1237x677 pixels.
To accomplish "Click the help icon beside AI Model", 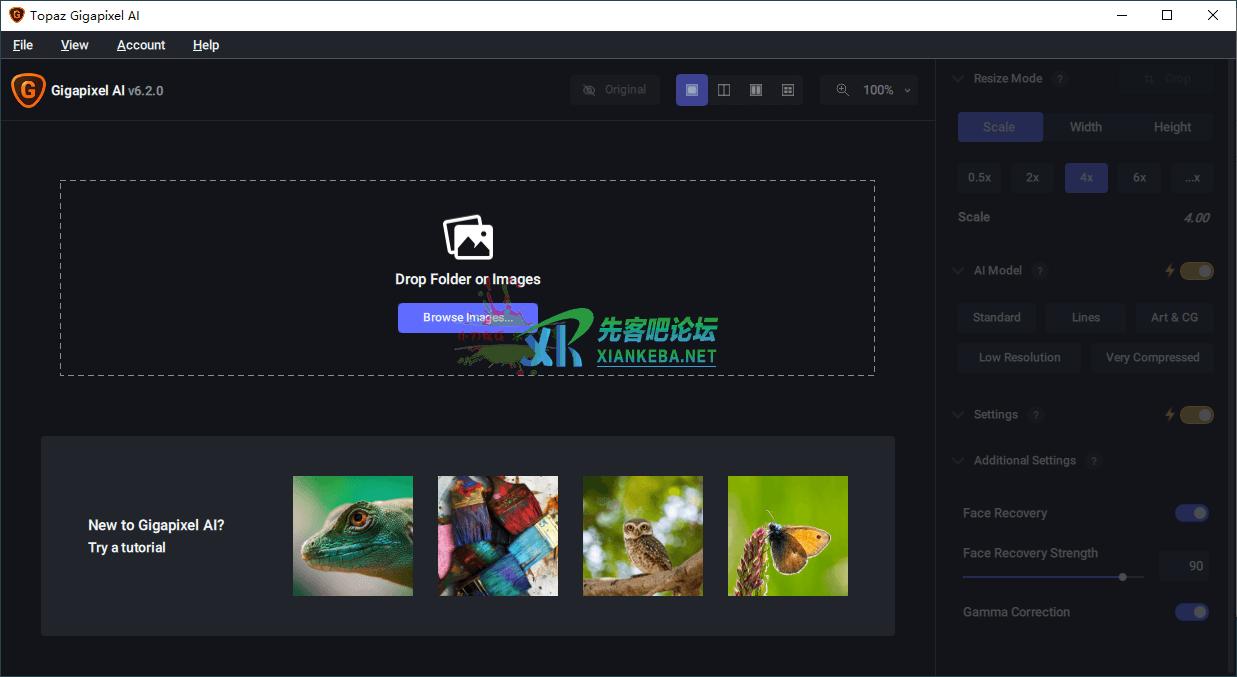I will tap(1040, 271).
